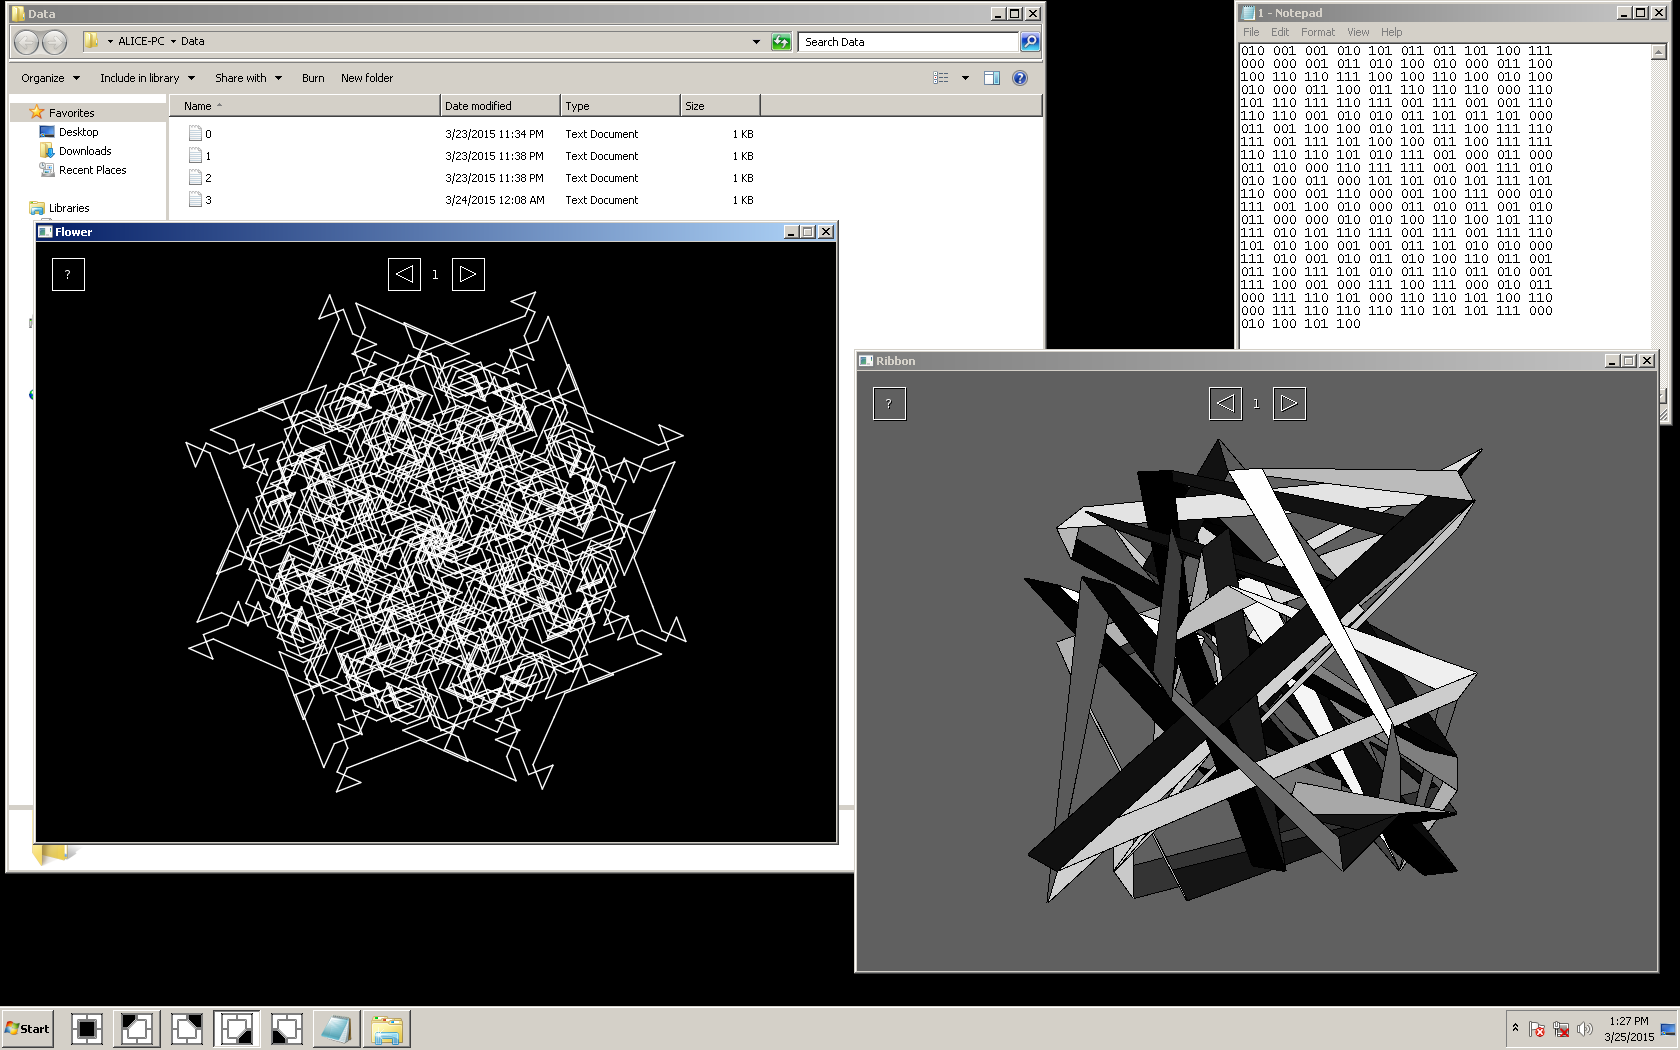Click the Search Data input field
The image size is (1680, 1050).
(908, 42)
